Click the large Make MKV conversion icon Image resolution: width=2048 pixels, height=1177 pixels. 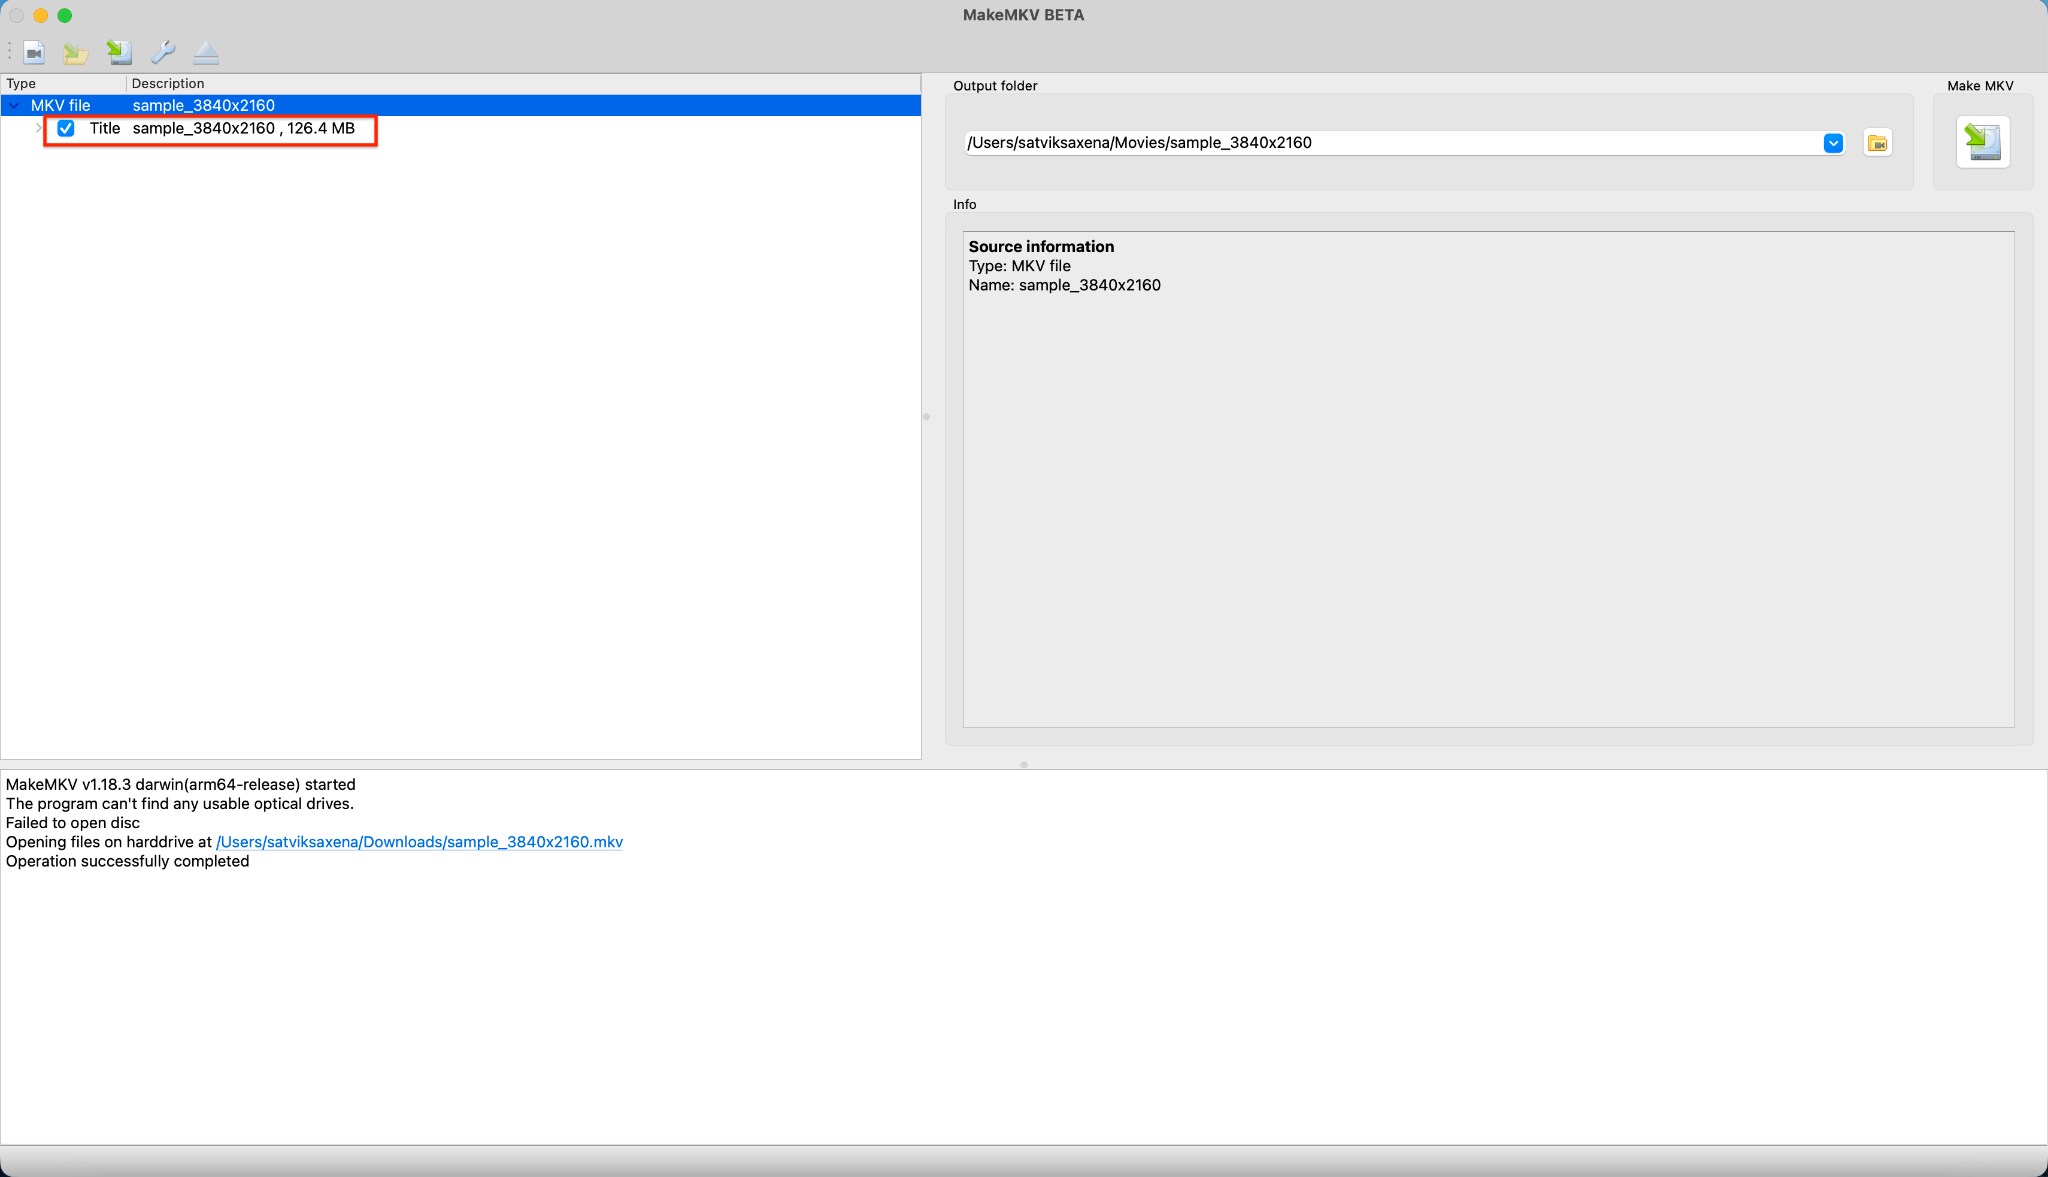[x=1981, y=141]
